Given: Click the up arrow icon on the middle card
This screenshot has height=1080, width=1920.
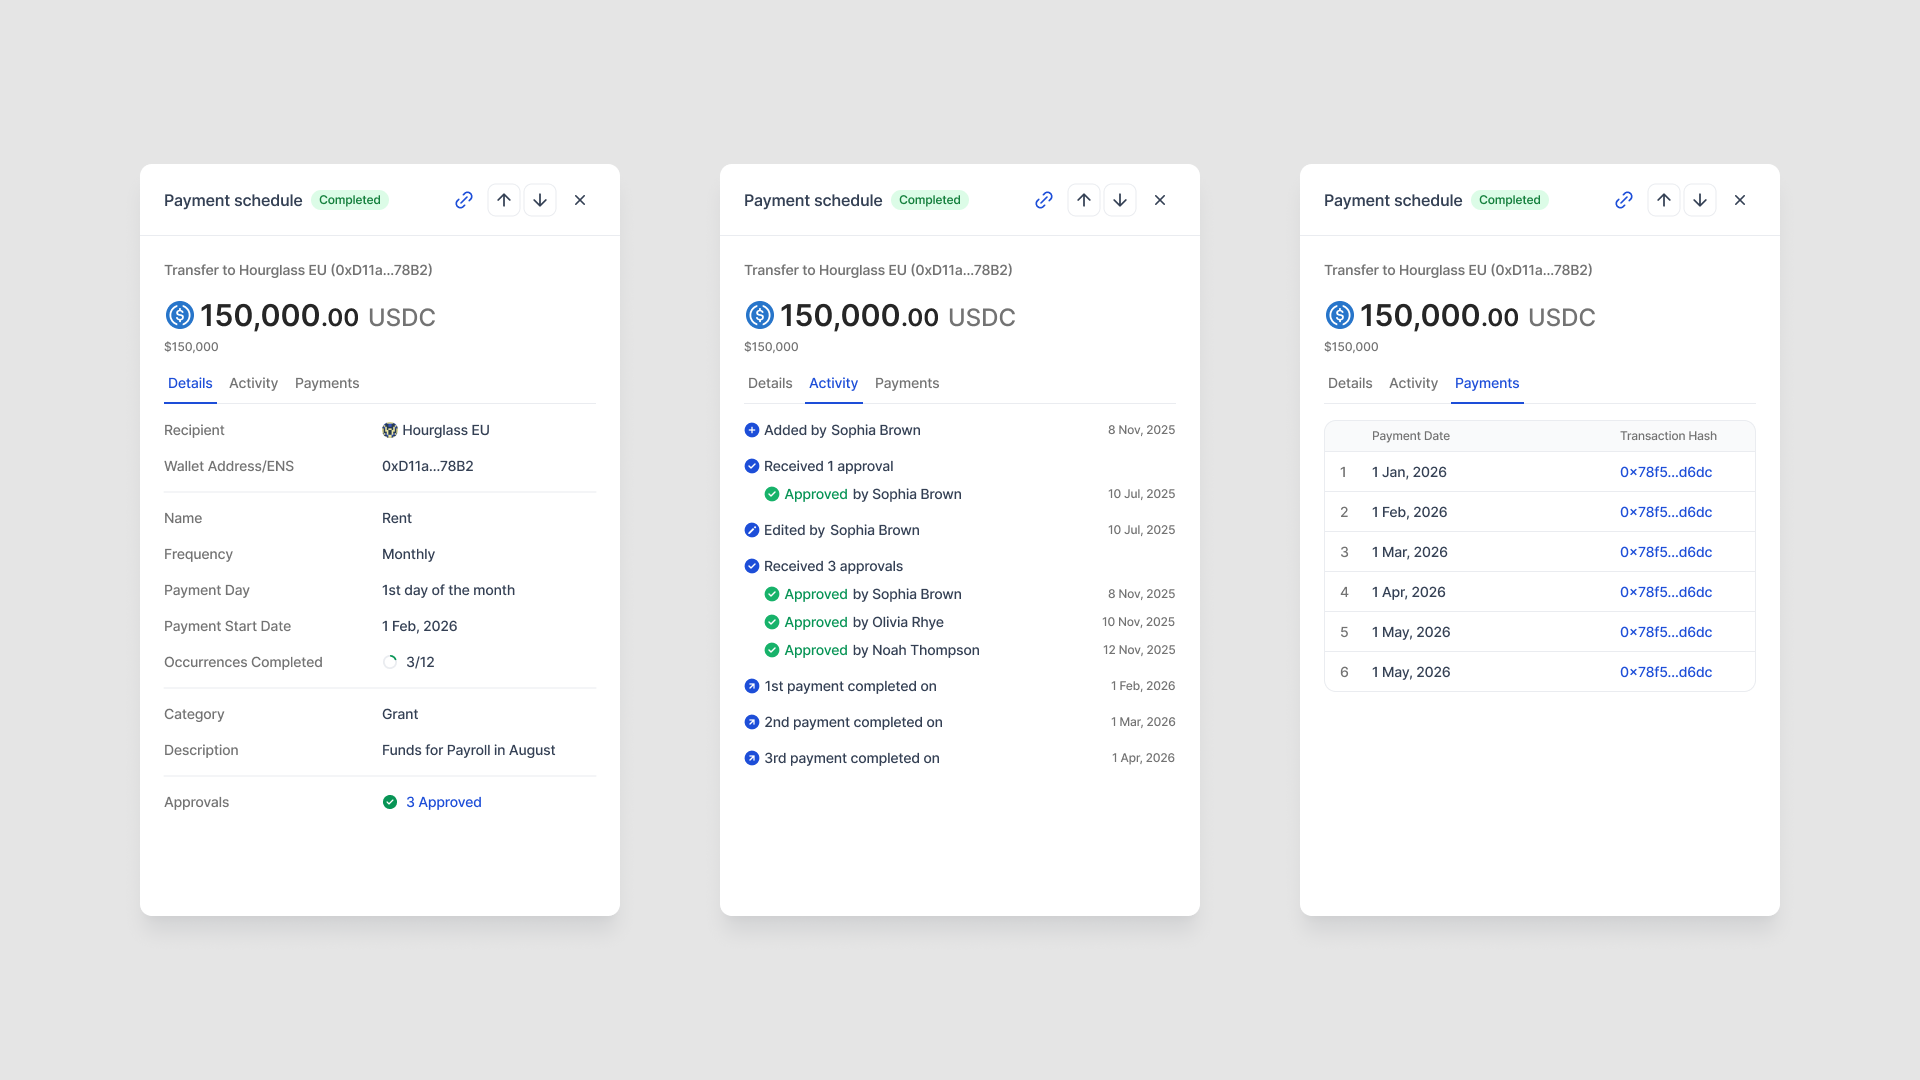Looking at the screenshot, I should point(1084,200).
